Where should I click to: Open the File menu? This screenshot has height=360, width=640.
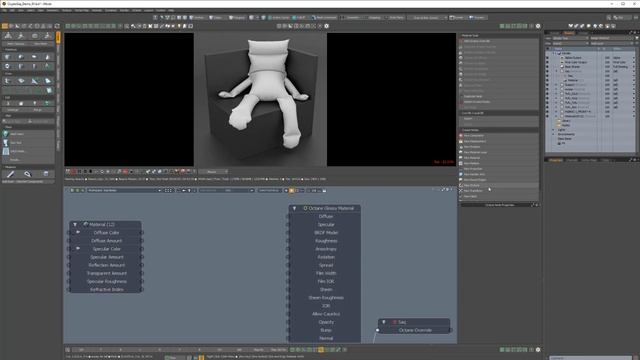(4, 10)
